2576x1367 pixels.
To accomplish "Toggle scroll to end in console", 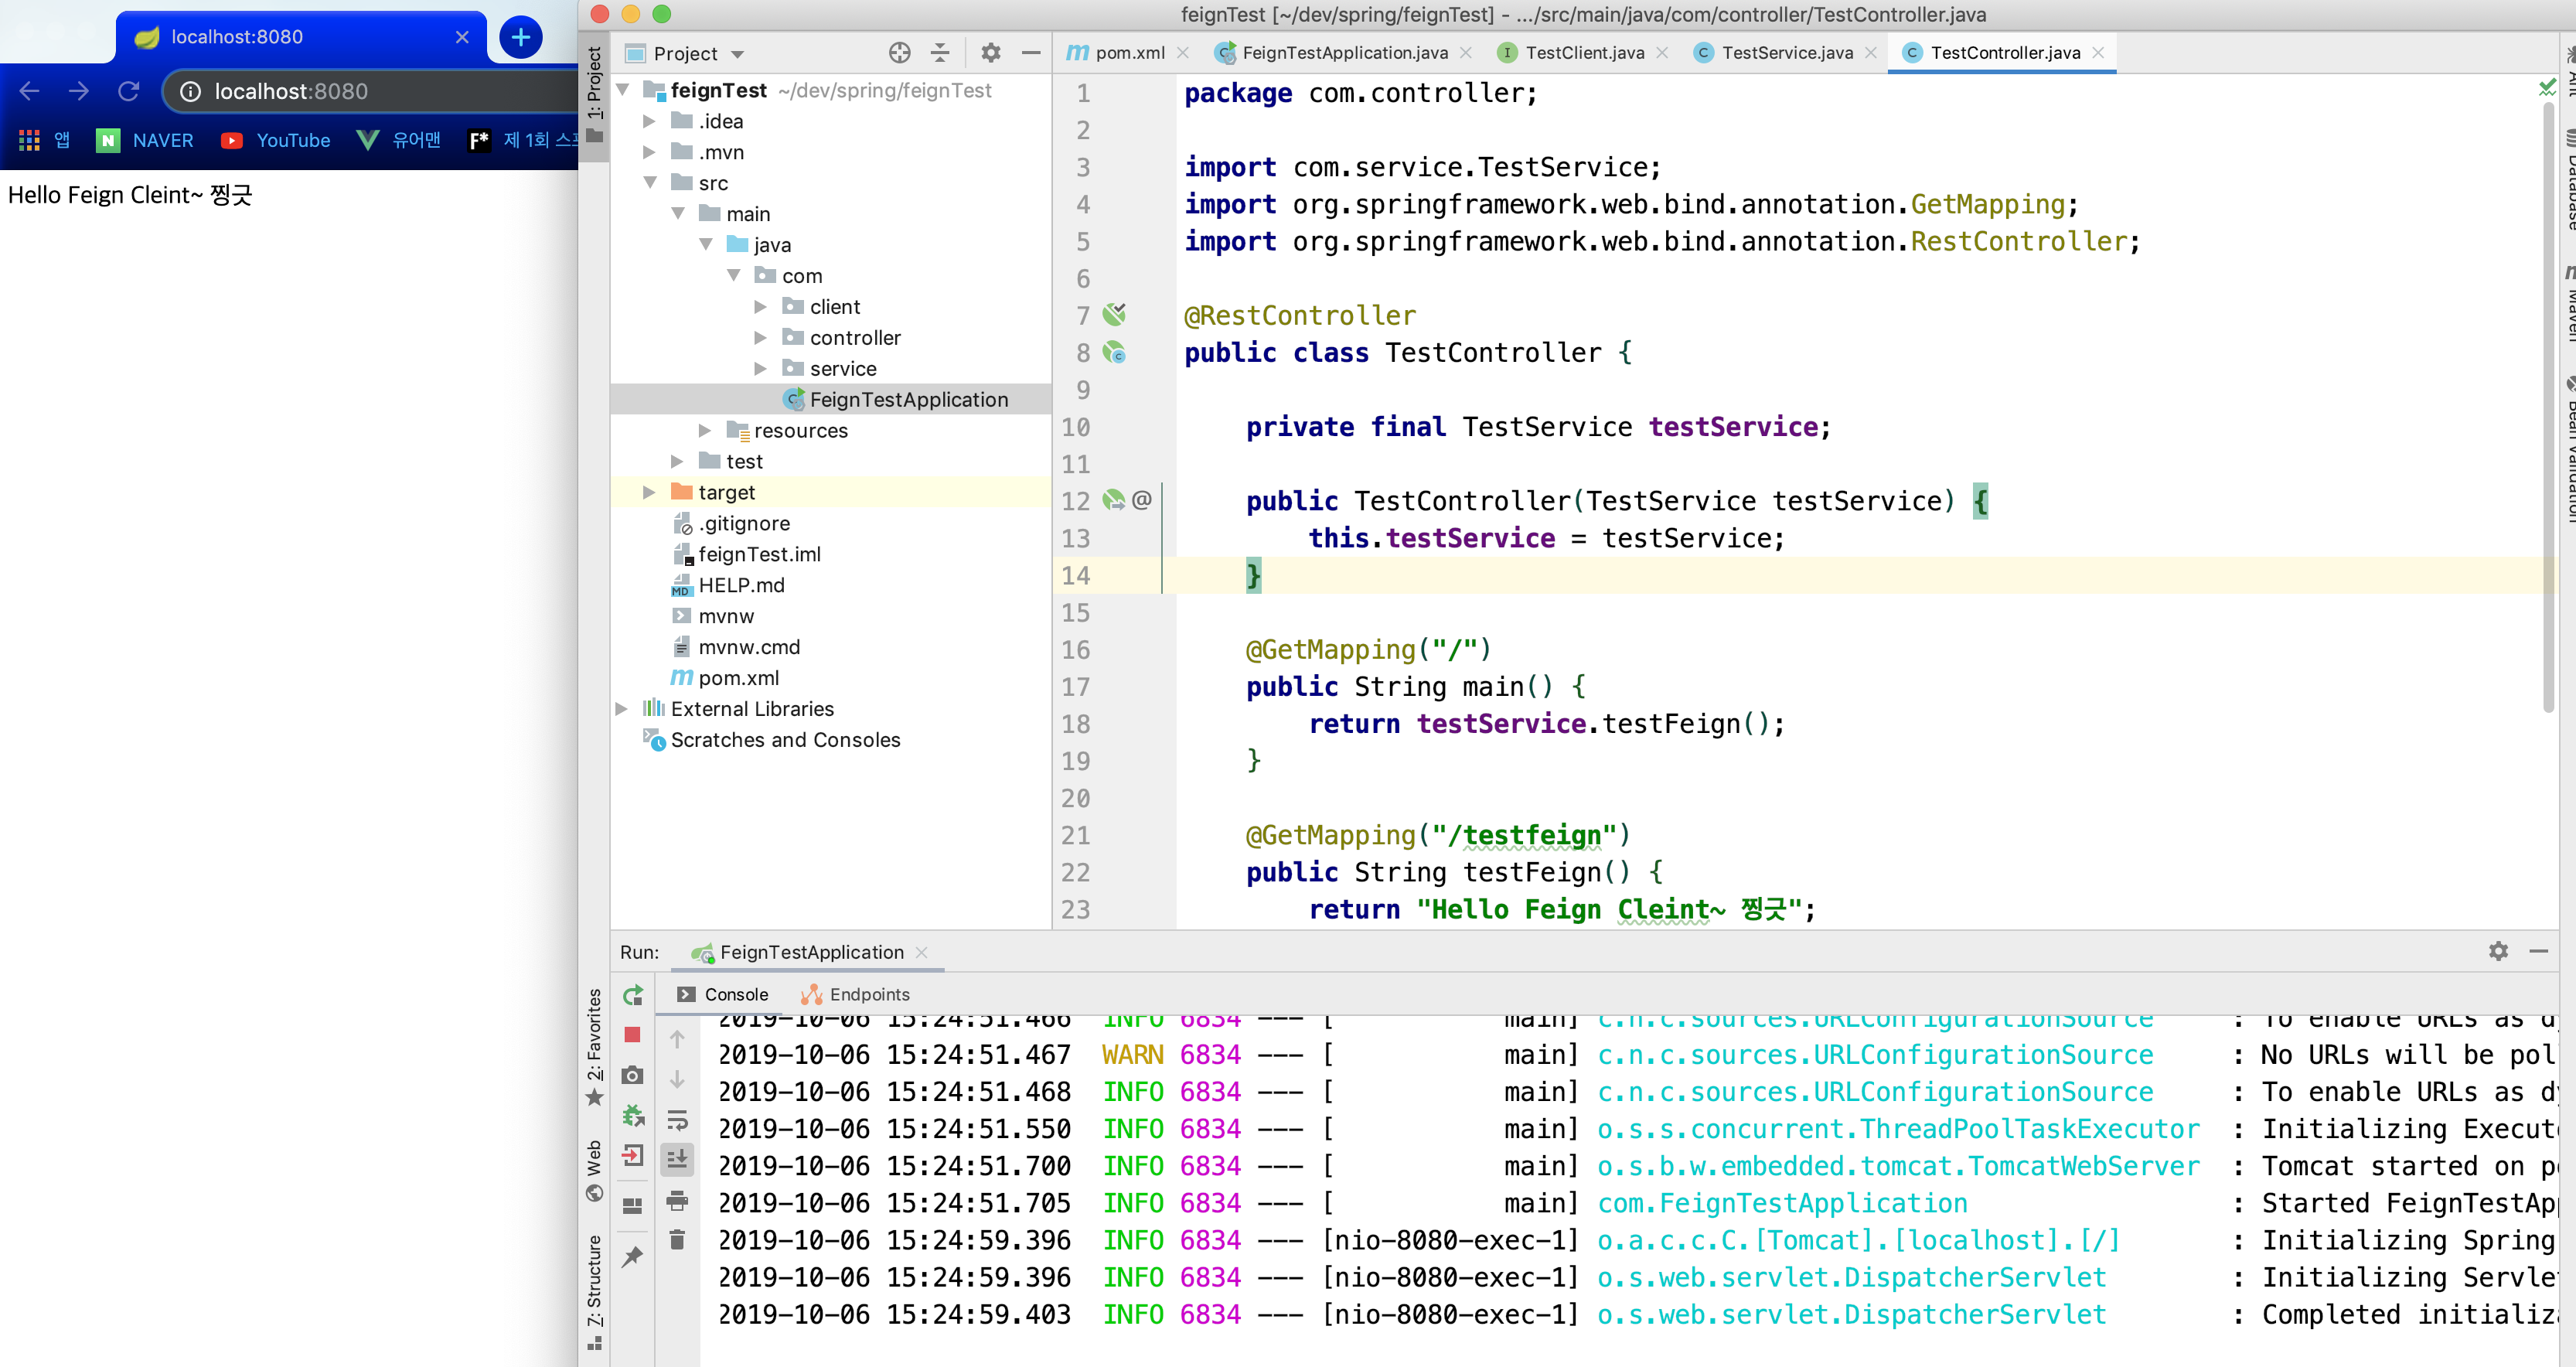I will [677, 1160].
